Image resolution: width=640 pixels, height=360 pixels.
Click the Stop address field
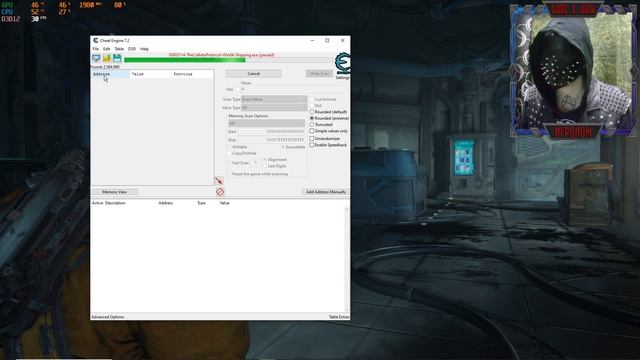tap(272, 140)
